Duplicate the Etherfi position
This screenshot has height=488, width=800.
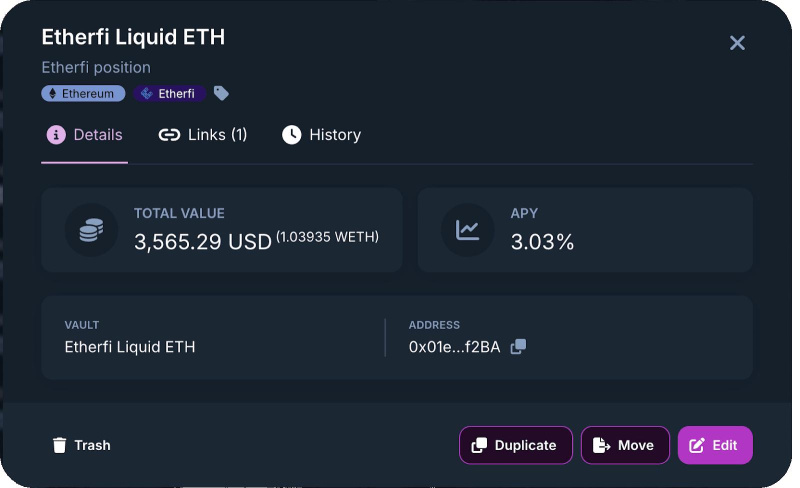click(x=515, y=445)
